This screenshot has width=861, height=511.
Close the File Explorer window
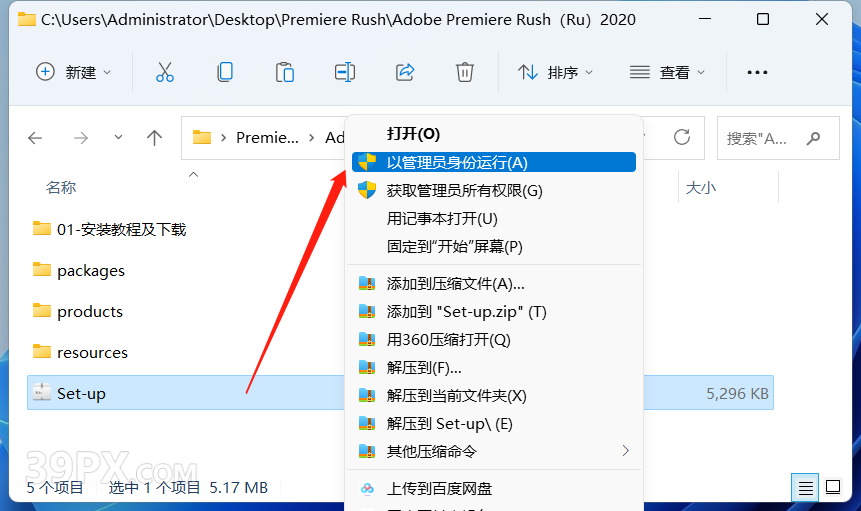(822, 19)
